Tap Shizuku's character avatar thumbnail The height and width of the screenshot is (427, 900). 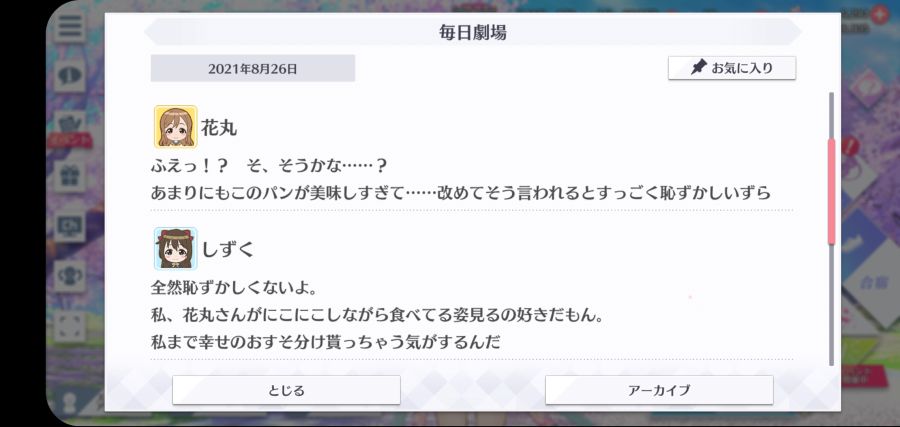click(x=176, y=249)
